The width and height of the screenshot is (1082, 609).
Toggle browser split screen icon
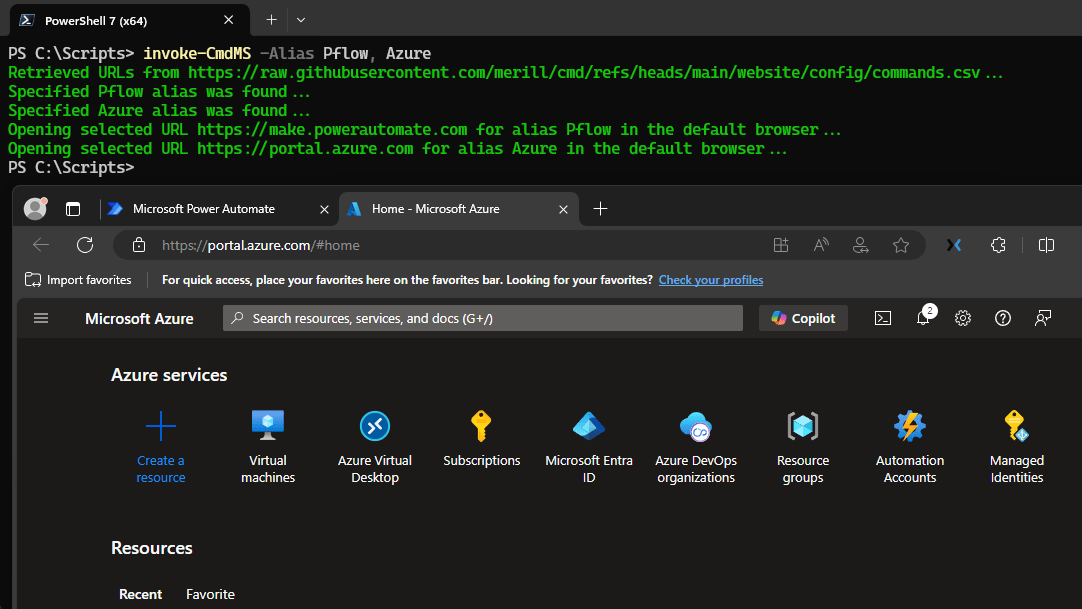coord(1046,245)
